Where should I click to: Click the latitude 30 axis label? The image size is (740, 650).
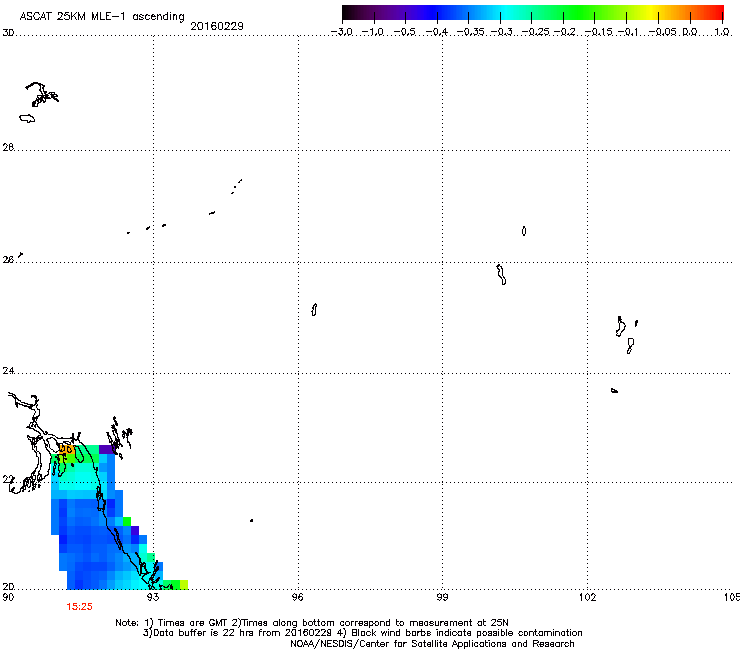click(x=8, y=33)
